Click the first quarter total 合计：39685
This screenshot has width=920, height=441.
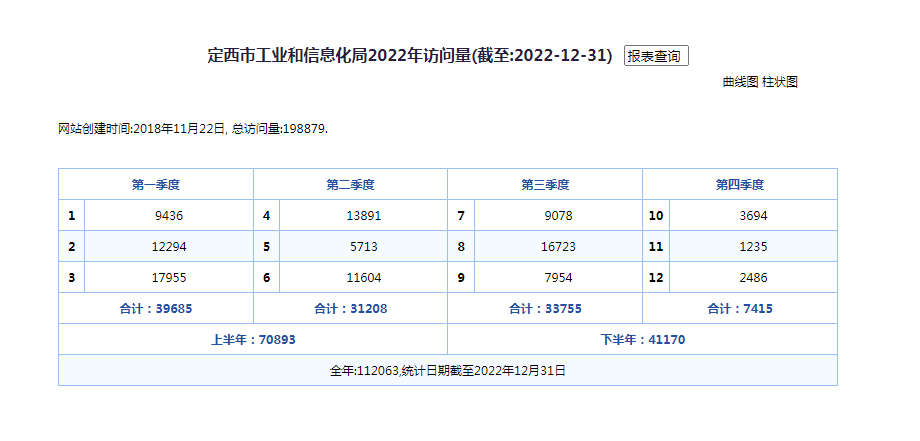pyautogui.click(x=155, y=309)
